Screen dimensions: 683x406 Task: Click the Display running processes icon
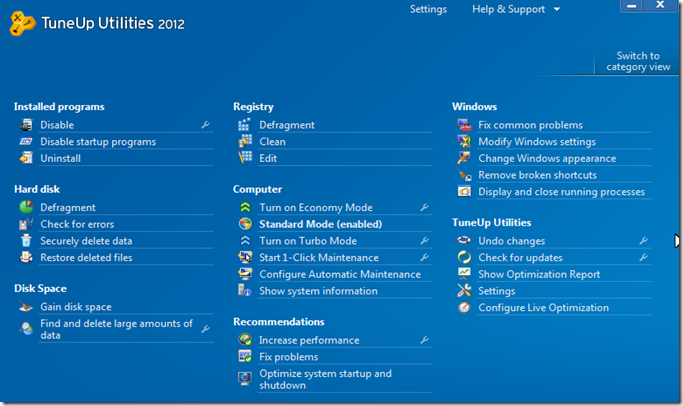tap(464, 191)
